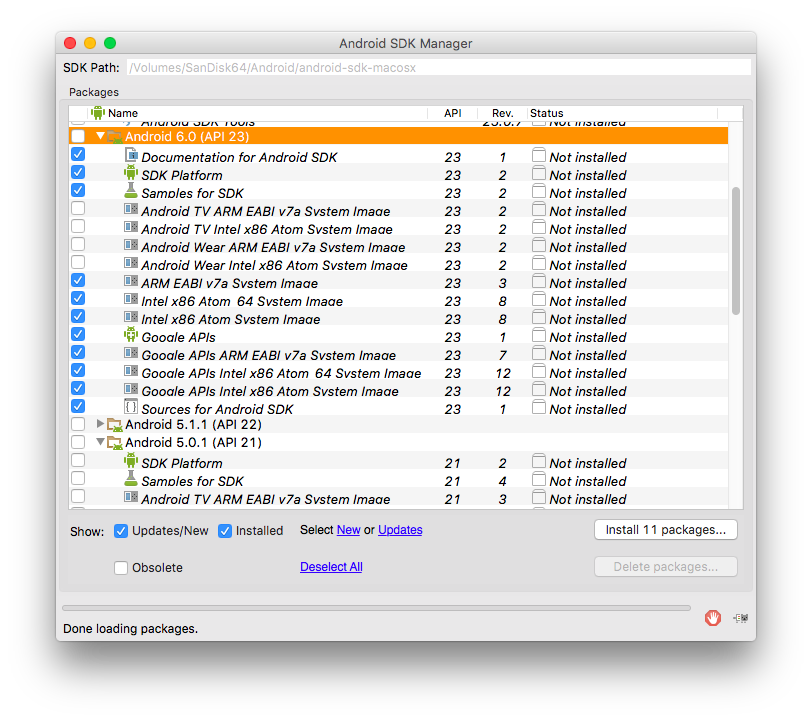Select the Sources for Android SDK row
The image size is (812, 721).
tap(398, 409)
